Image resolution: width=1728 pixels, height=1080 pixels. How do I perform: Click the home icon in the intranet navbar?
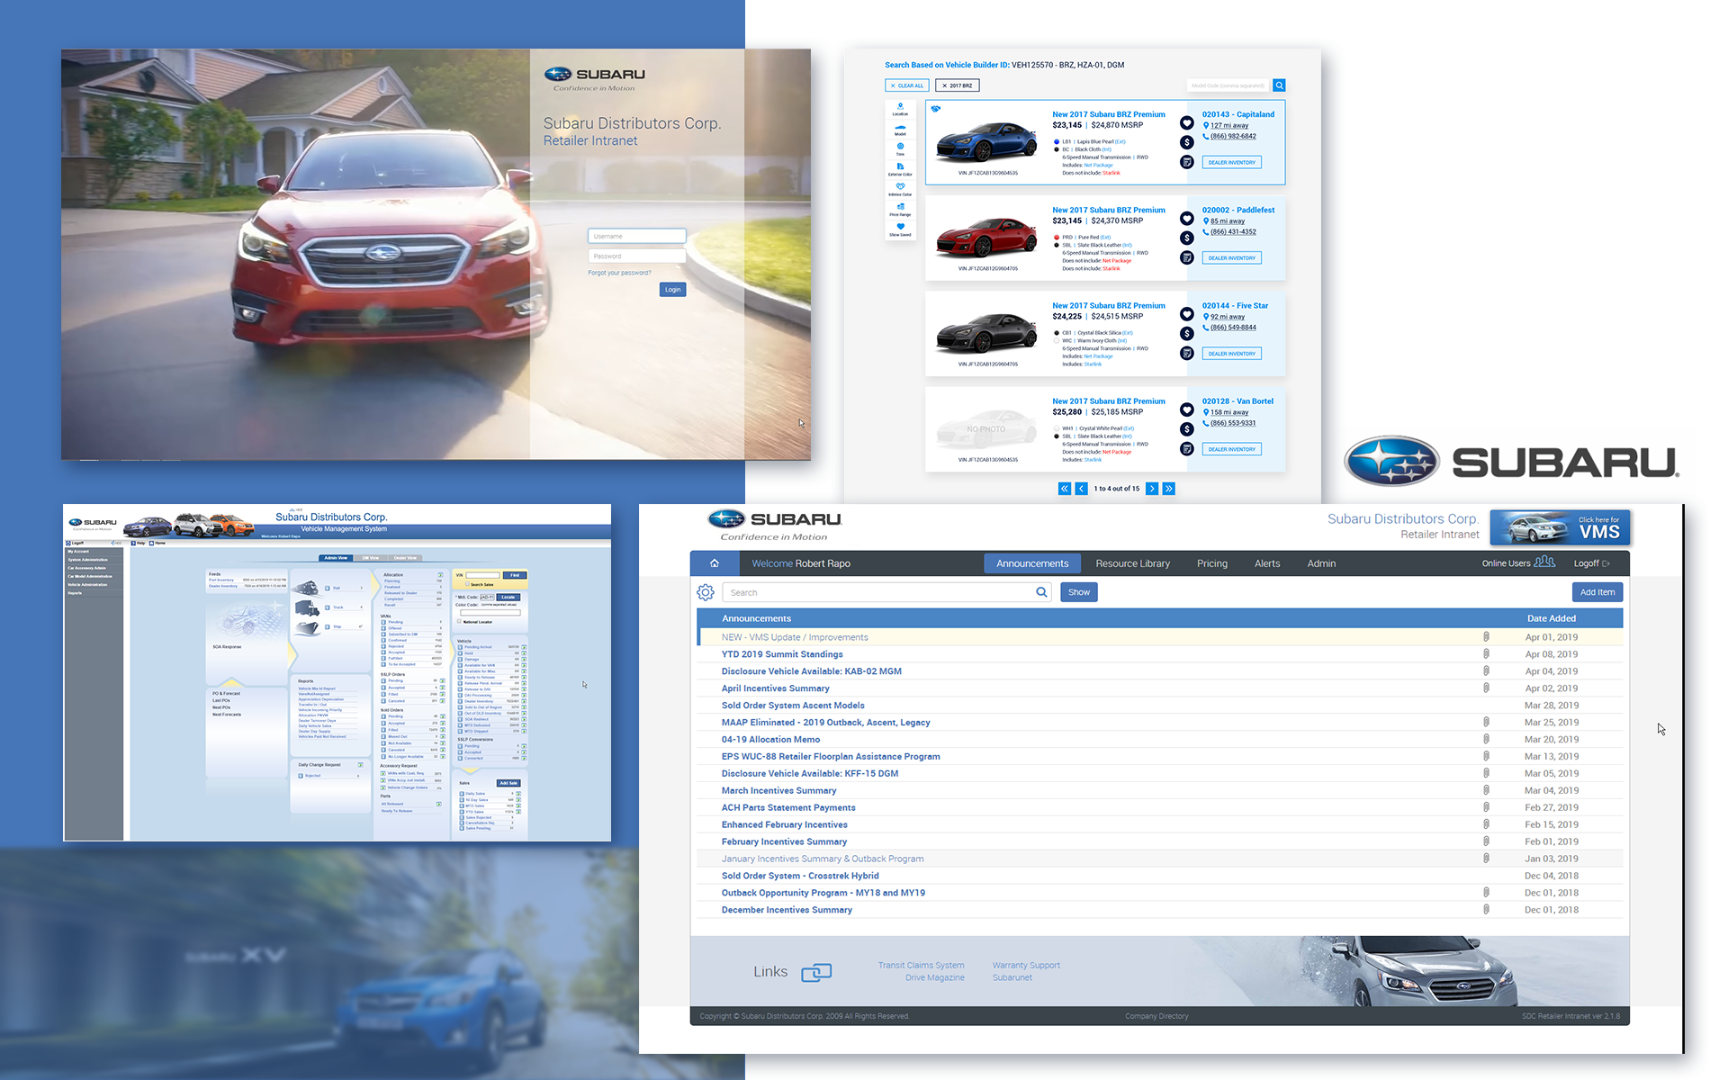pyautogui.click(x=714, y=563)
